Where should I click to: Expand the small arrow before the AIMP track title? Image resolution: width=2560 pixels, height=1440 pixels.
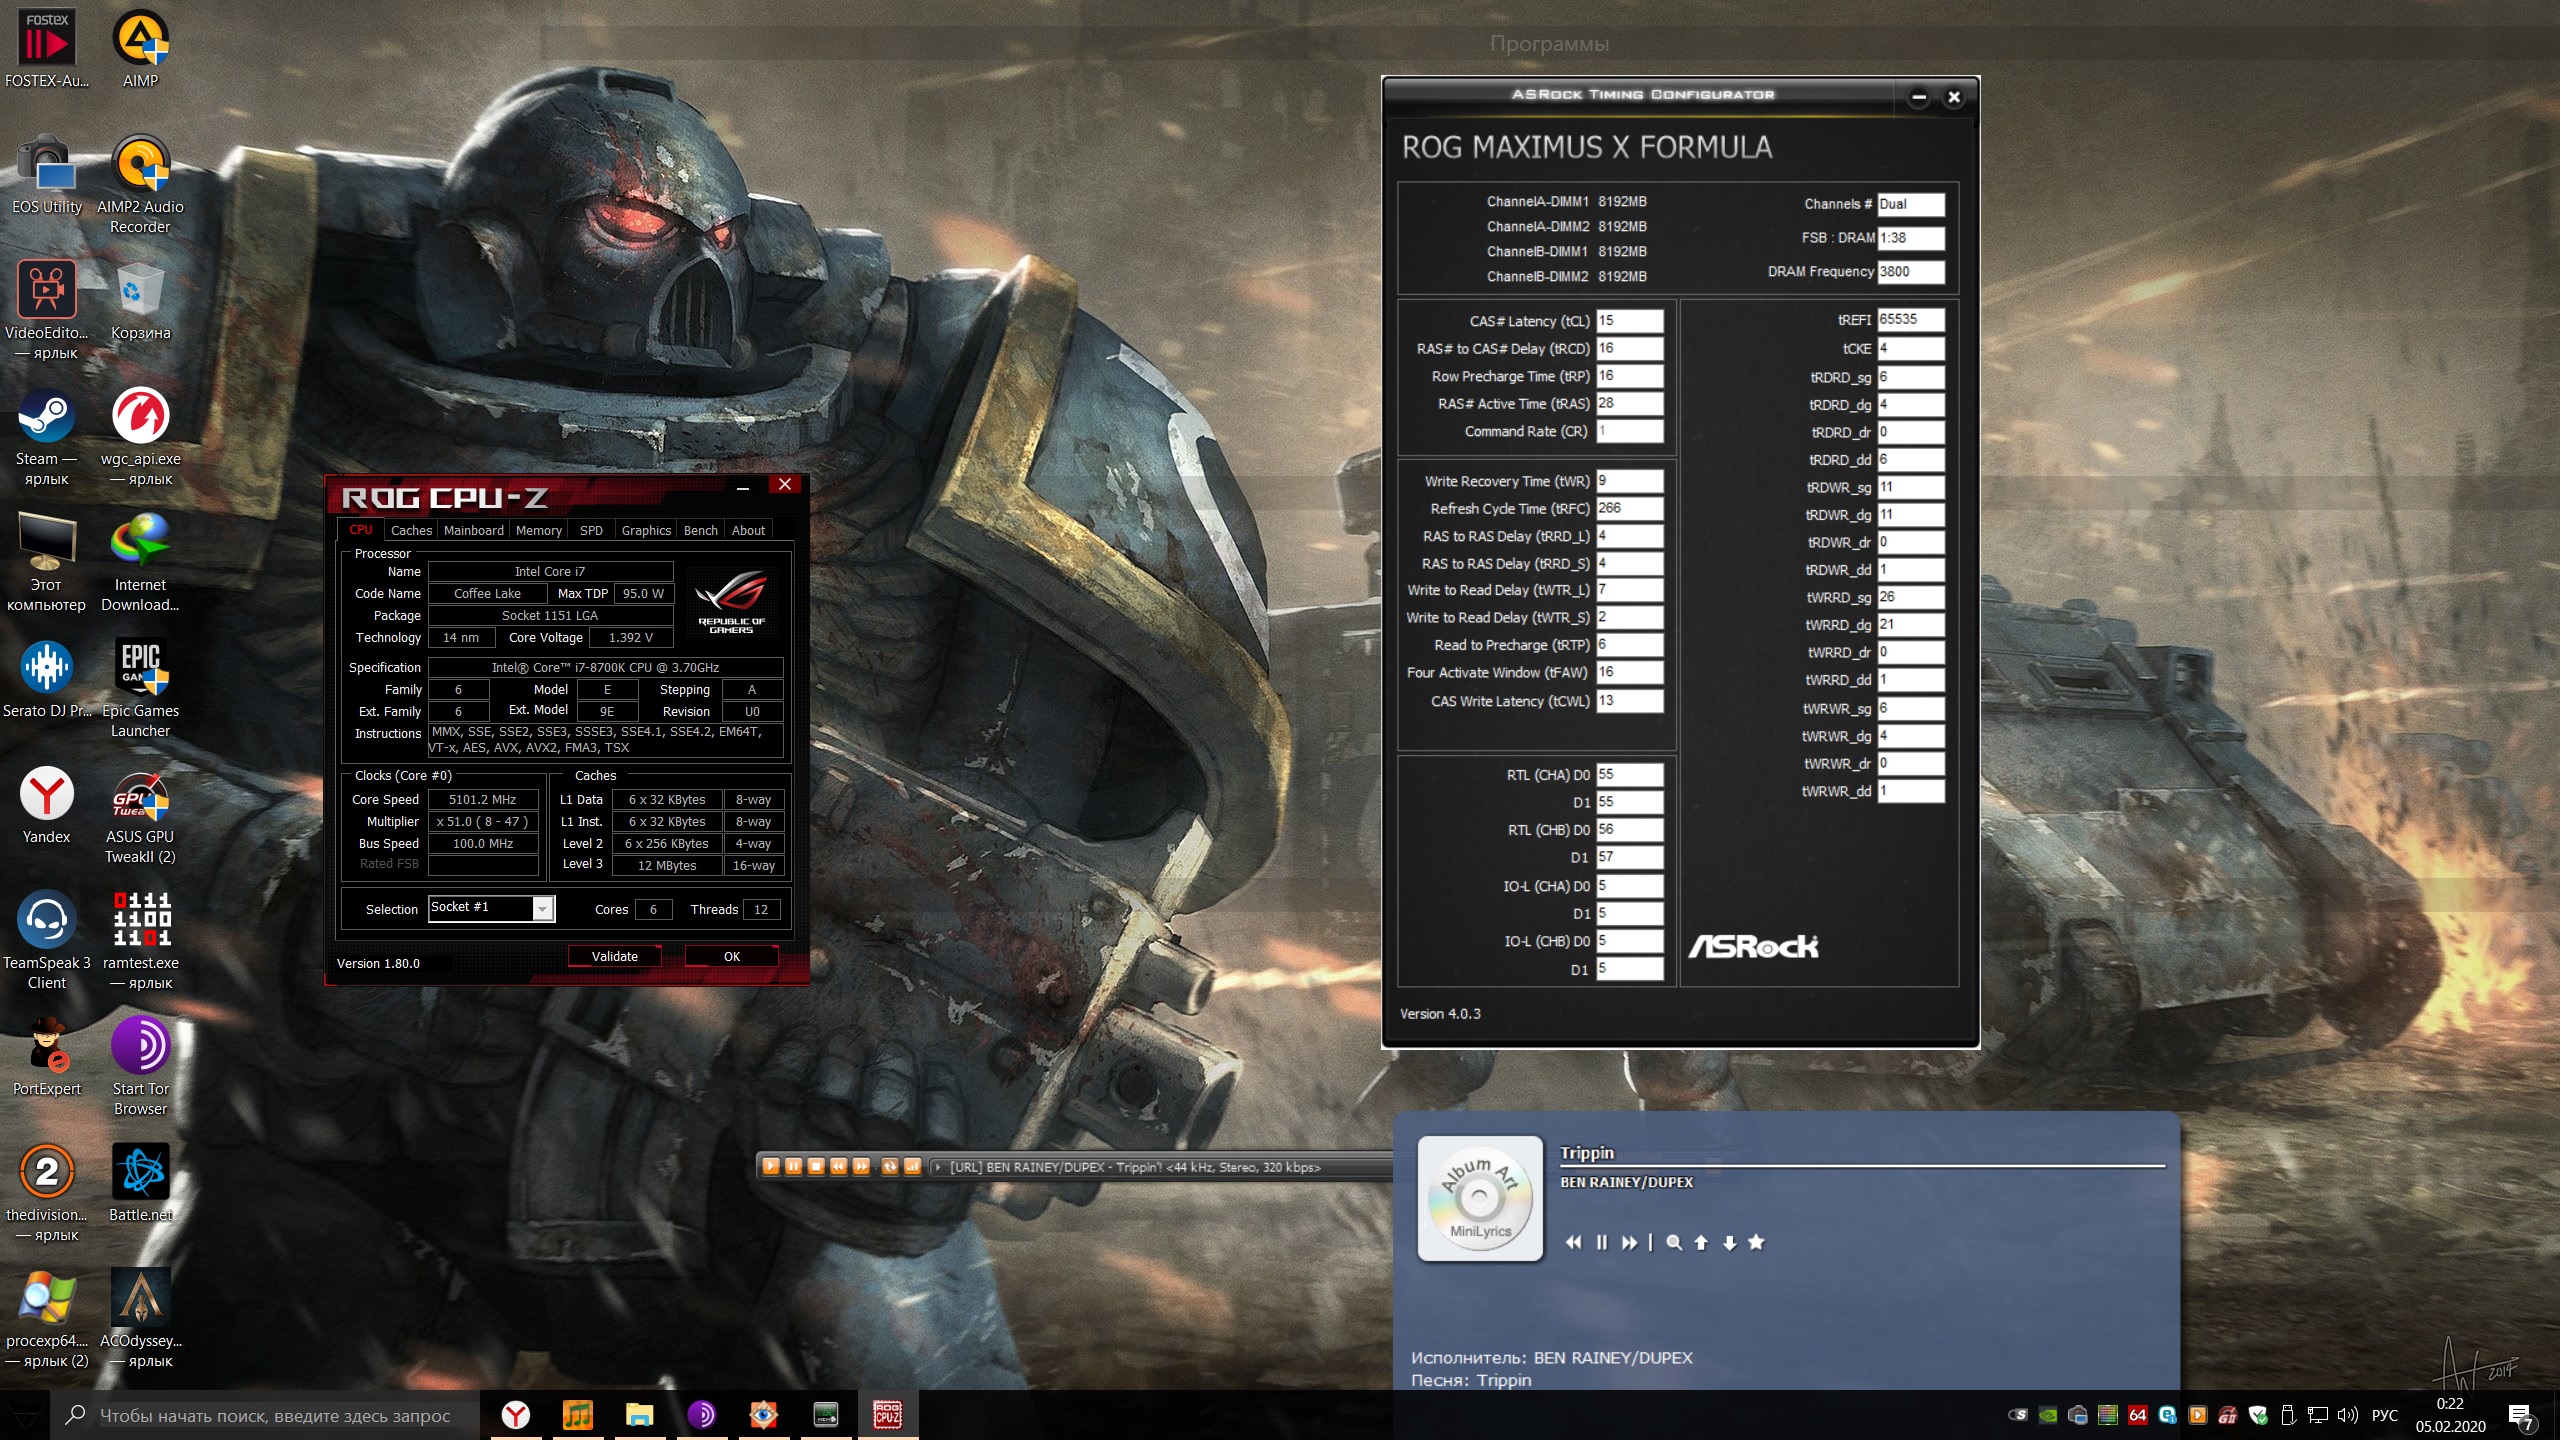(937, 1167)
